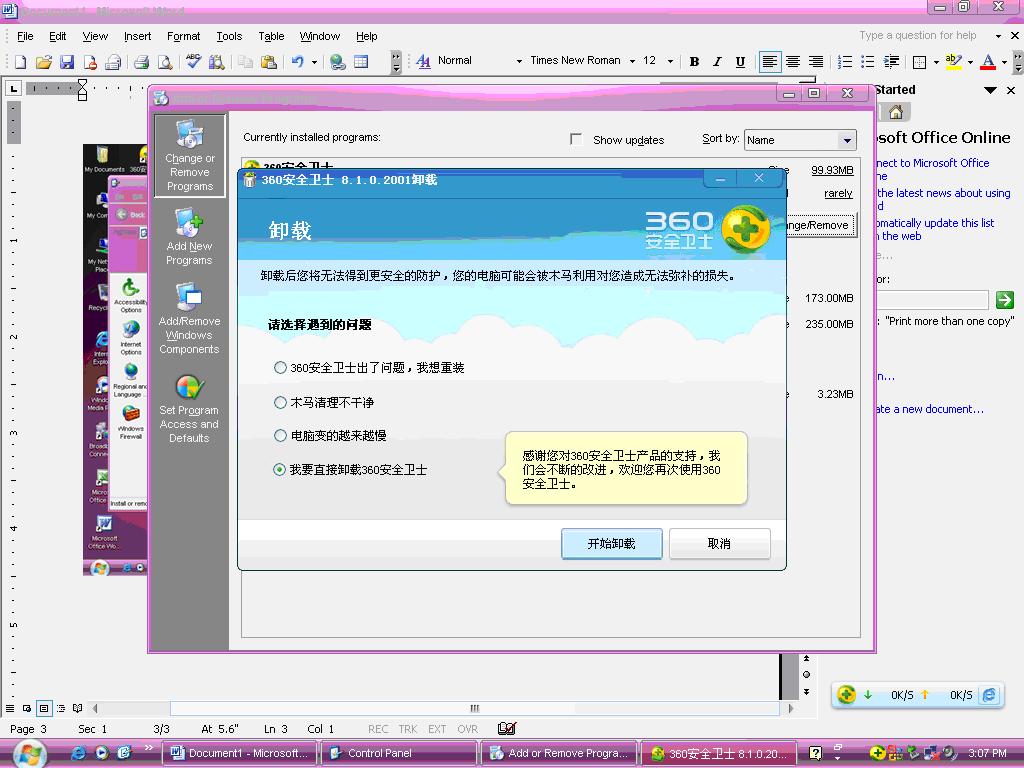Go to task pane Home icon
Screen dimensions: 1024x768
click(x=896, y=112)
